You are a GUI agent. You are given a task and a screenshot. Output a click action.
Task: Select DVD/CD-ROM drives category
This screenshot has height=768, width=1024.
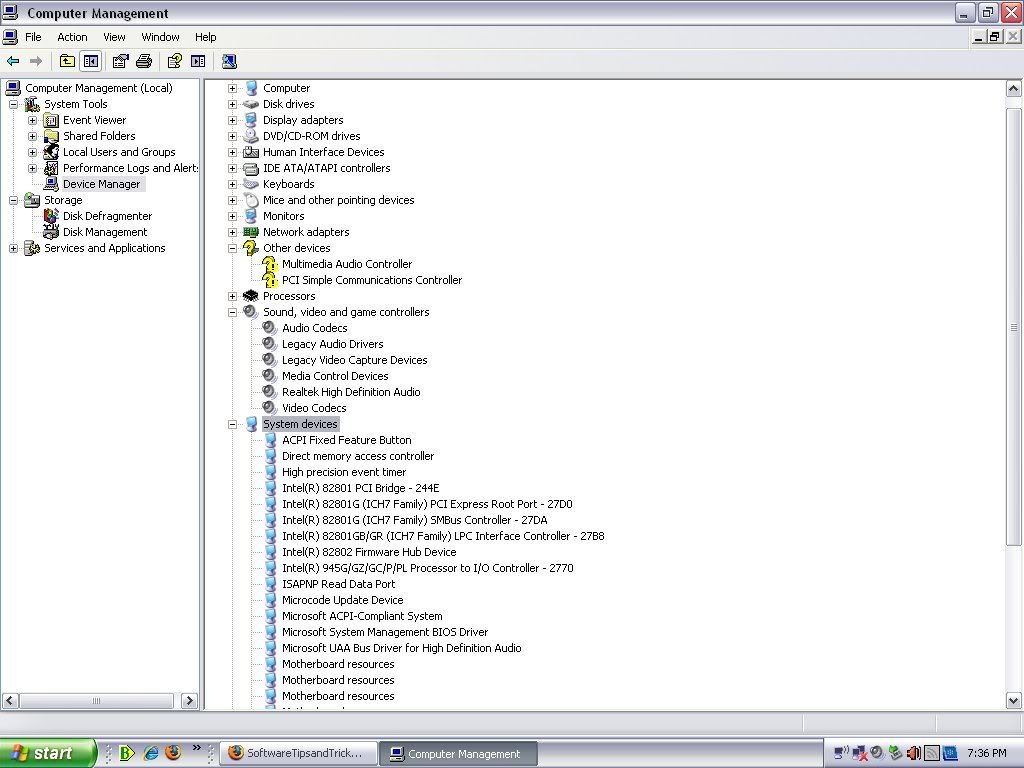pyautogui.click(x=312, y=136)
